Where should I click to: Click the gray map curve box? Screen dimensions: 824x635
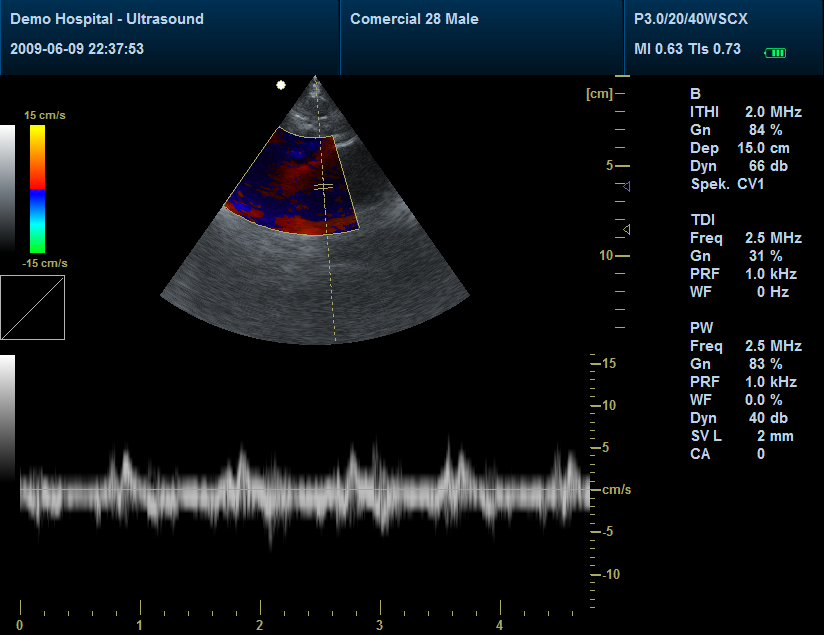pyautogui.click(x=33, y=307)
